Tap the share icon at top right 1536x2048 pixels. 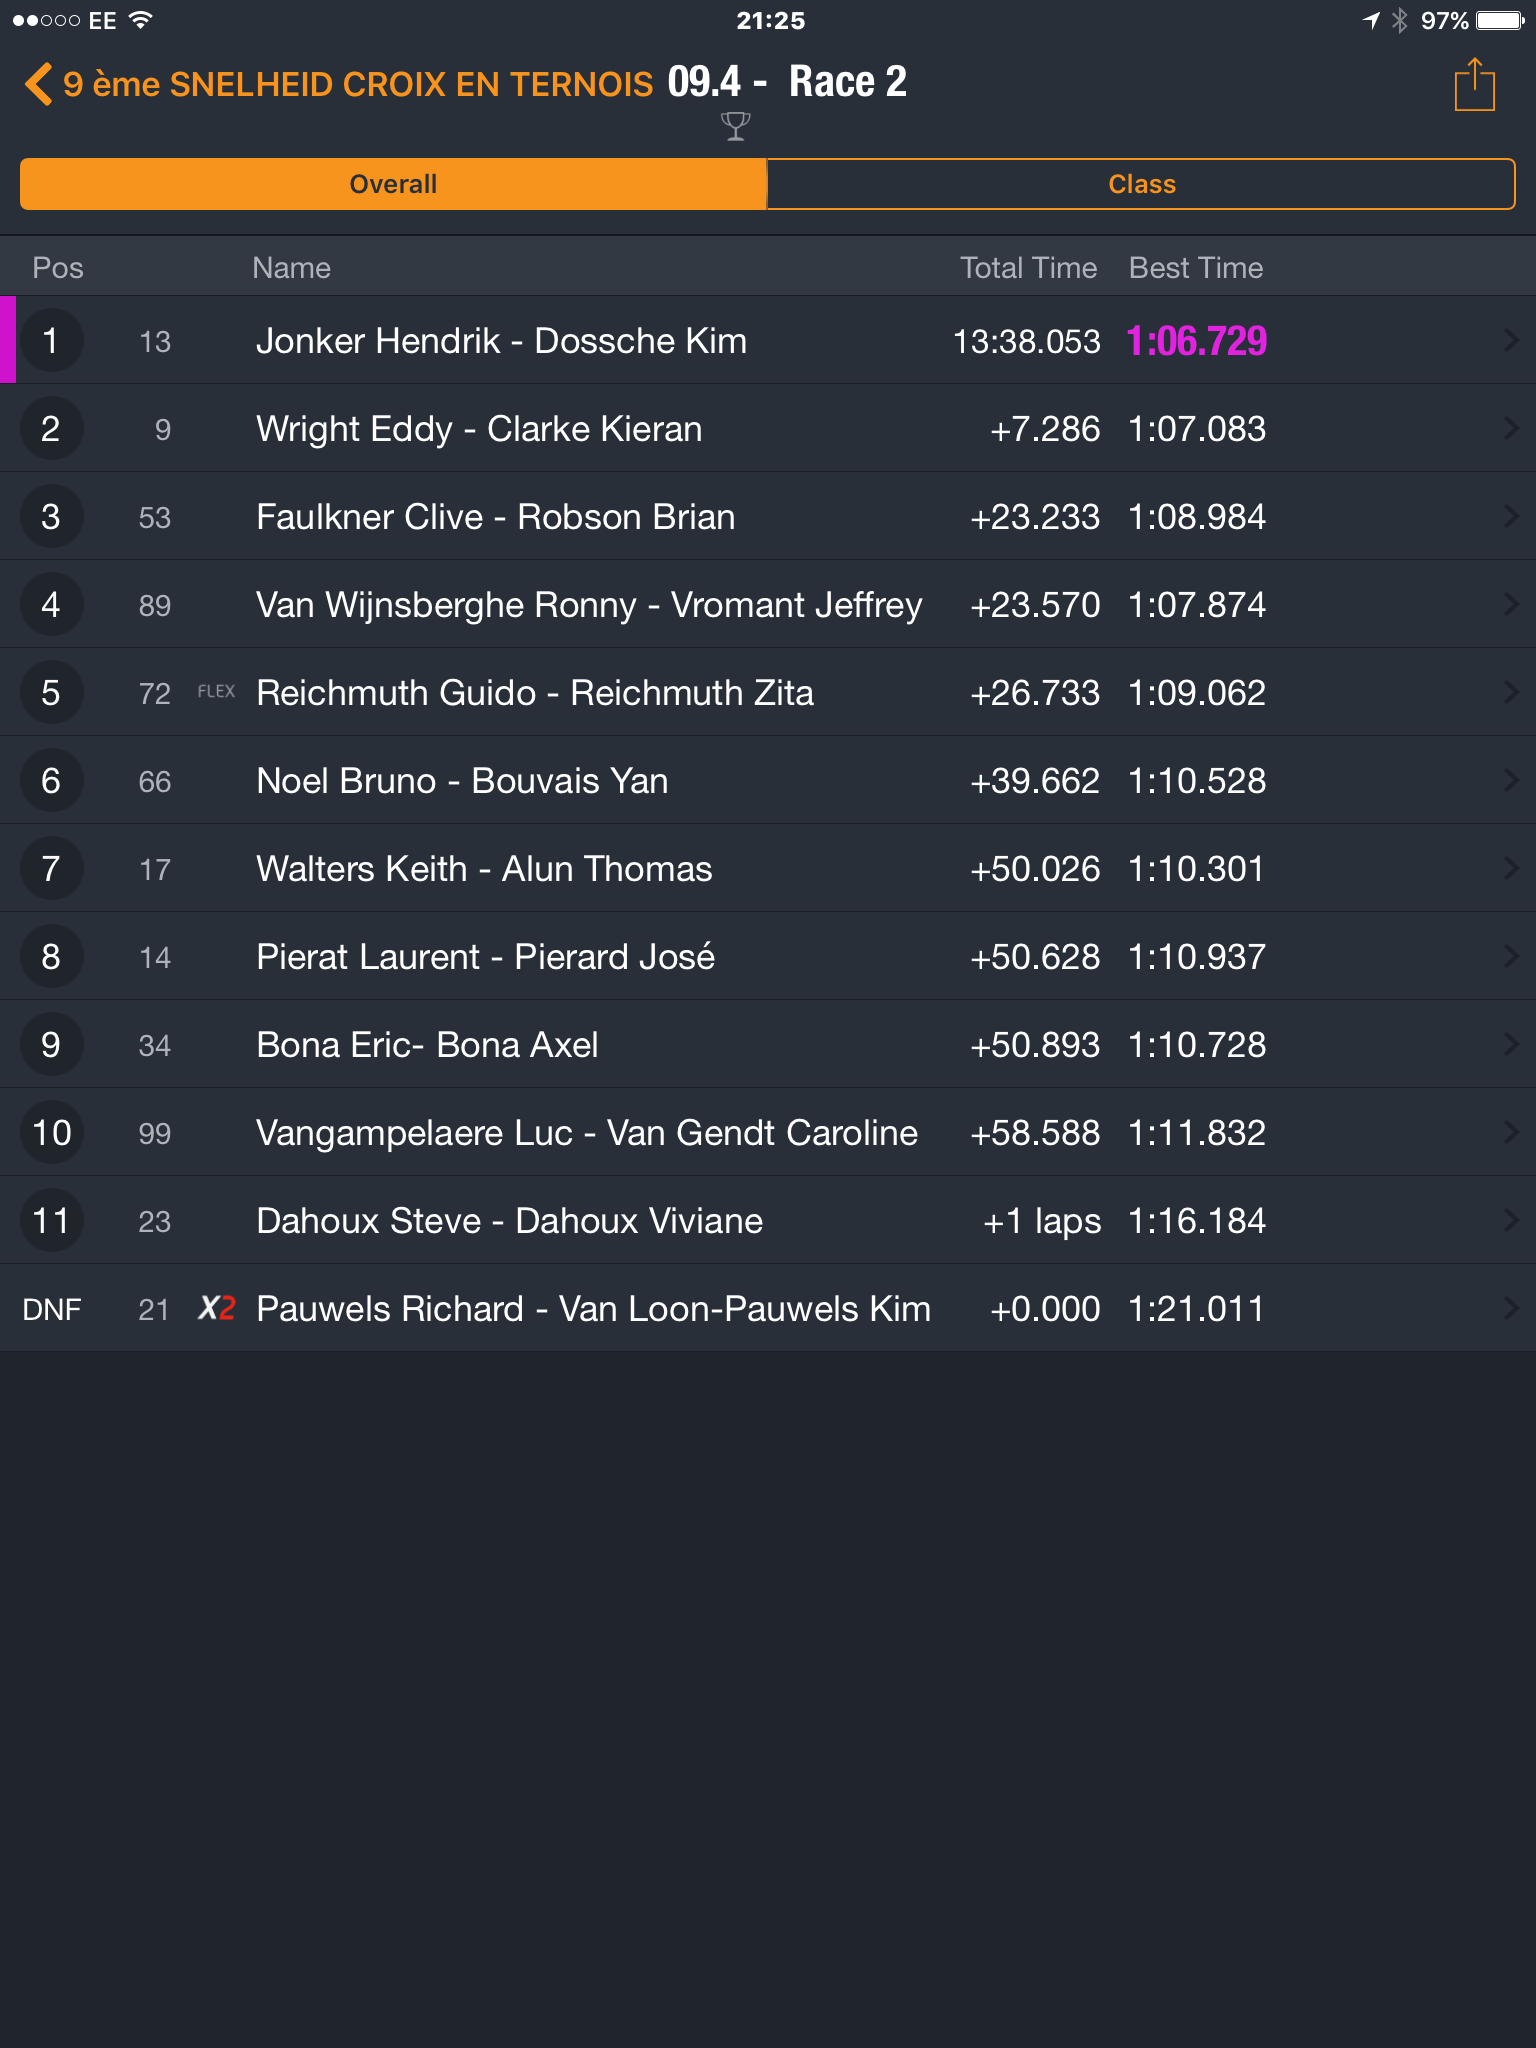pyautogui.click(x=1474, y=84)
